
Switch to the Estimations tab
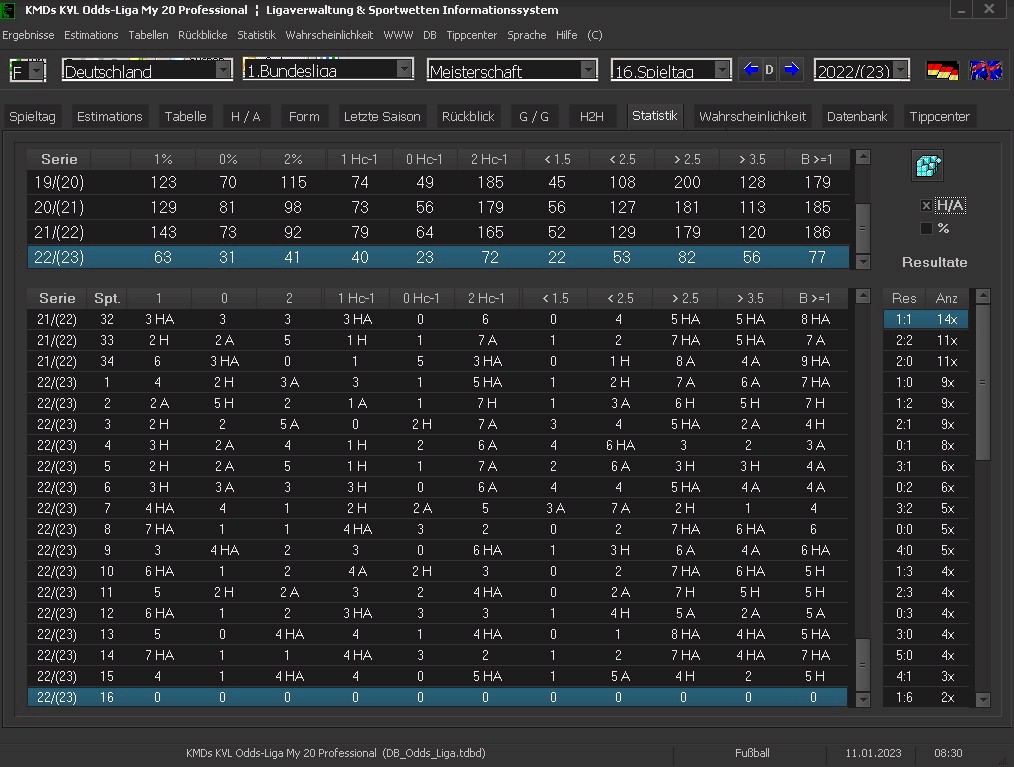click(109, 116)
